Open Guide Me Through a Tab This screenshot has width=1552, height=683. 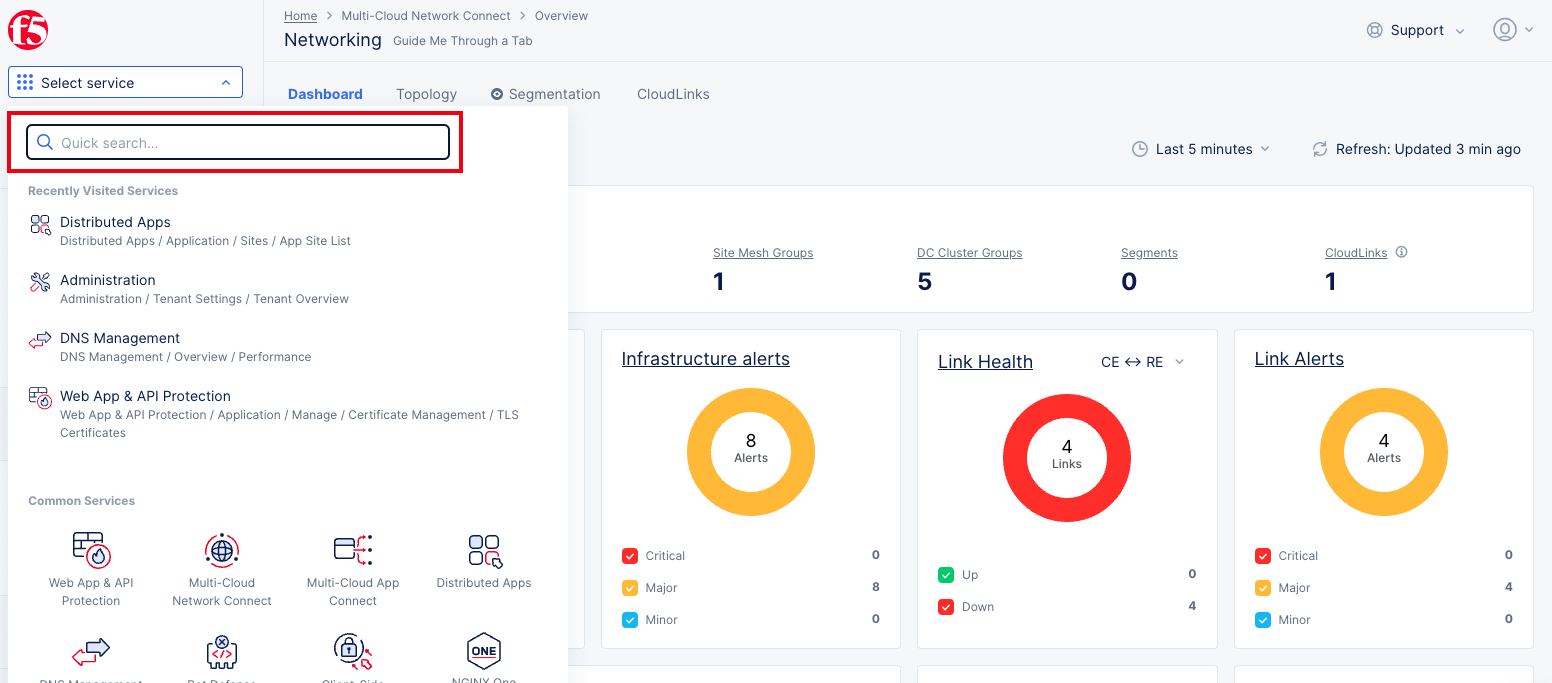point(462,40)
